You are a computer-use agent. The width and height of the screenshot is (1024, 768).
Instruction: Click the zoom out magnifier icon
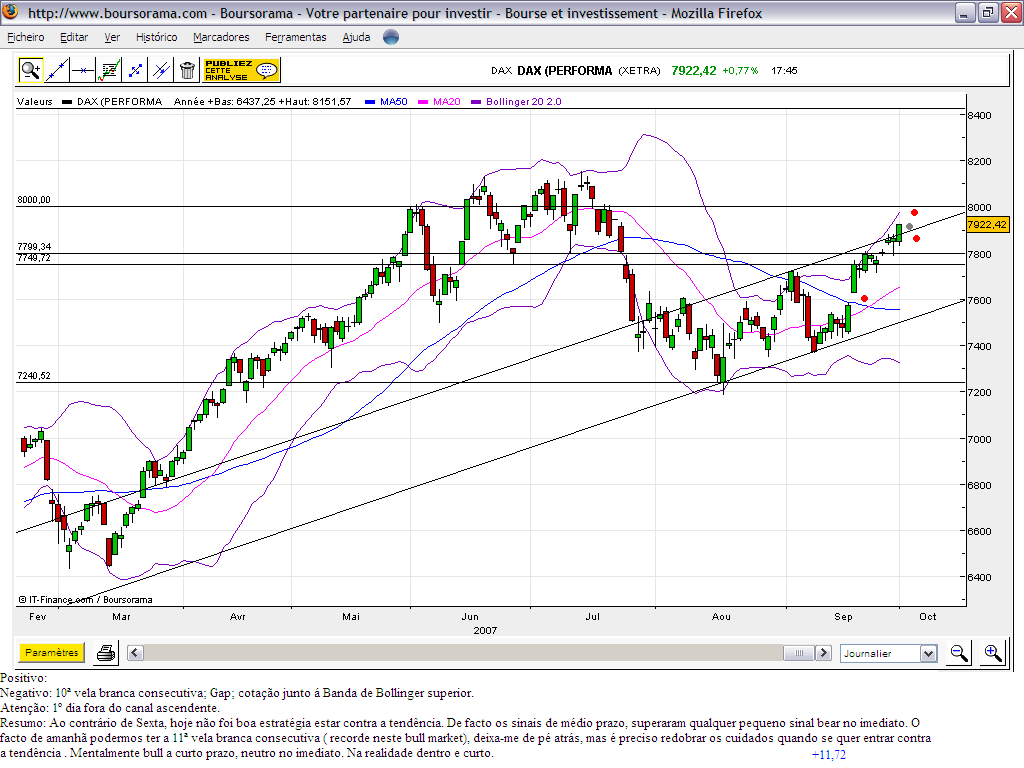click(x=959, y=653)
